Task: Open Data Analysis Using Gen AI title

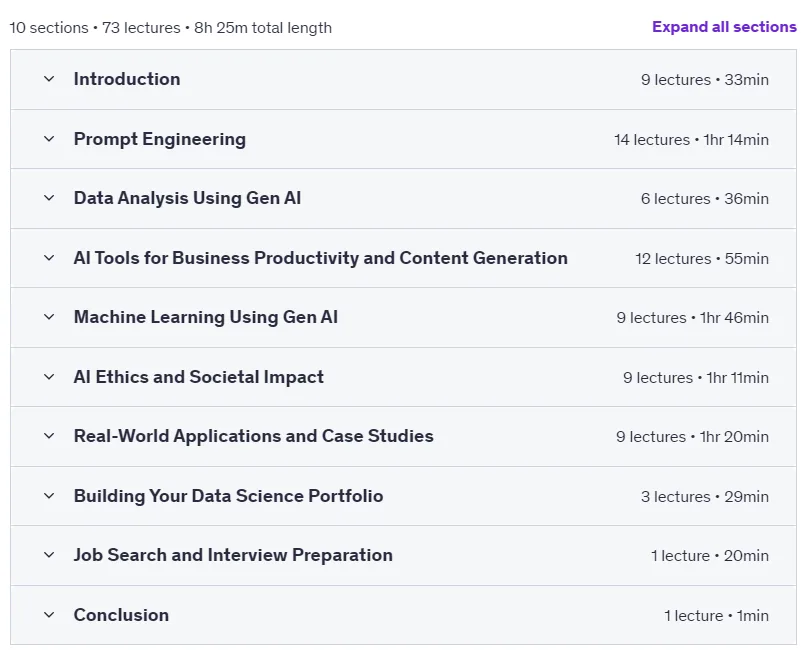Action: pyautogui.click(x=187, y=198)
